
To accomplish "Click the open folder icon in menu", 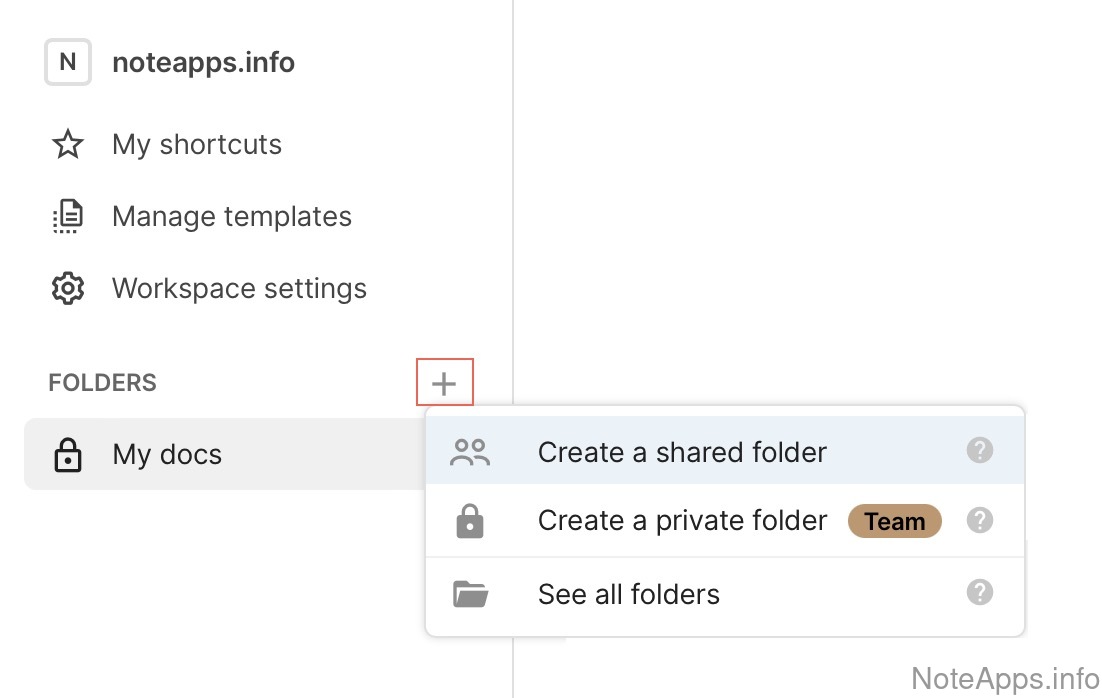I will click(470, 594).
